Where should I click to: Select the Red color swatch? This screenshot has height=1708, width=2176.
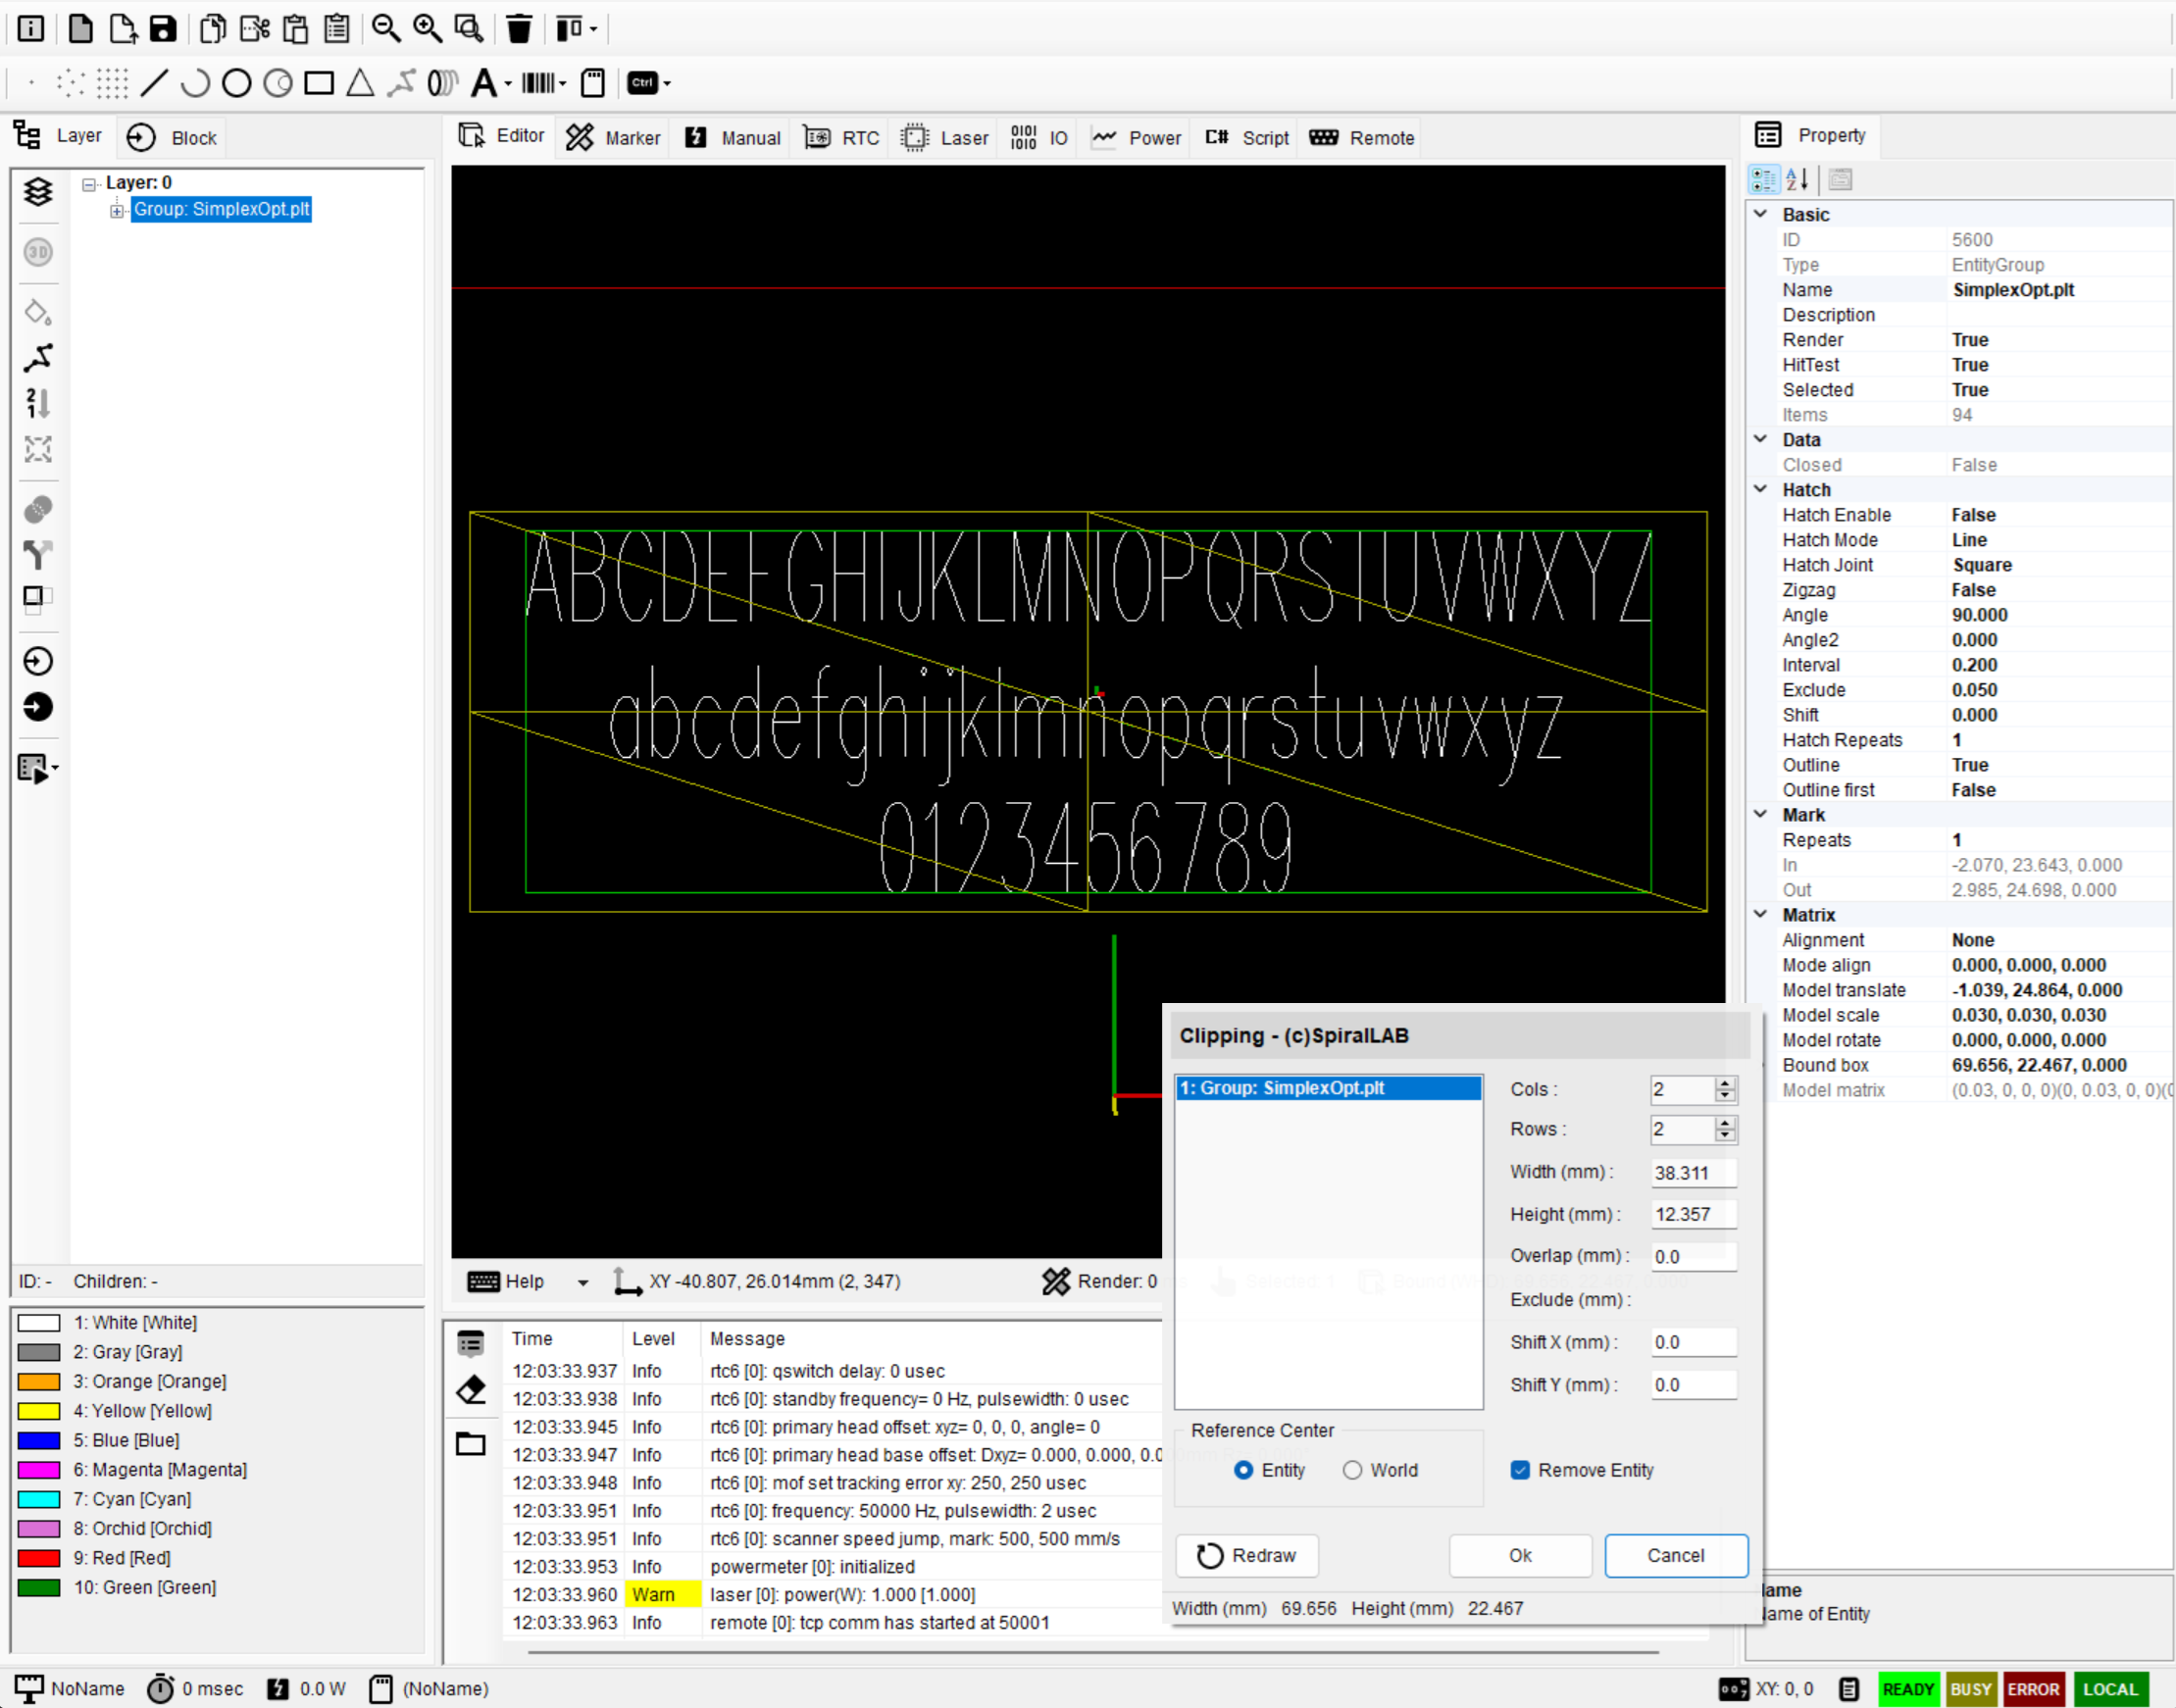39,1558
